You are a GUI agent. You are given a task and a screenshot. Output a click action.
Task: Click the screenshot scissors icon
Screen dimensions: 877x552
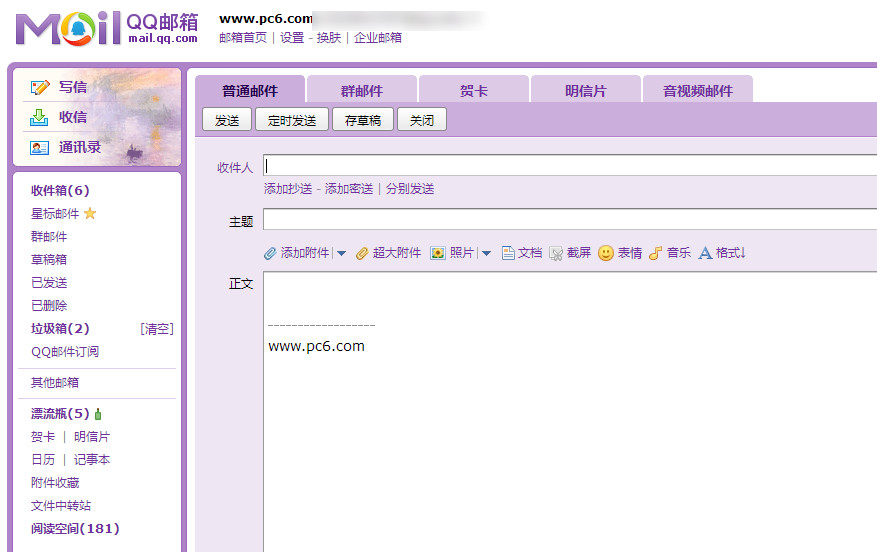556,253
